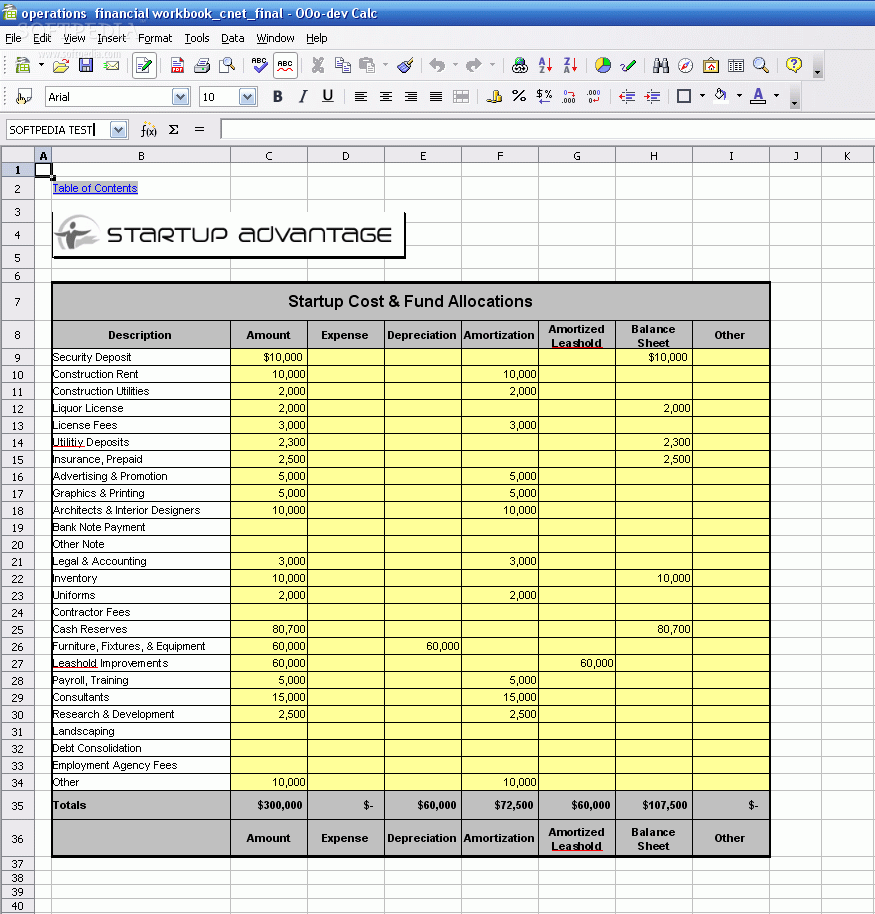Open Background Color paint bucket dropdown arrow
The height and width of the screenshot is (914, 875).
(739, 96)
